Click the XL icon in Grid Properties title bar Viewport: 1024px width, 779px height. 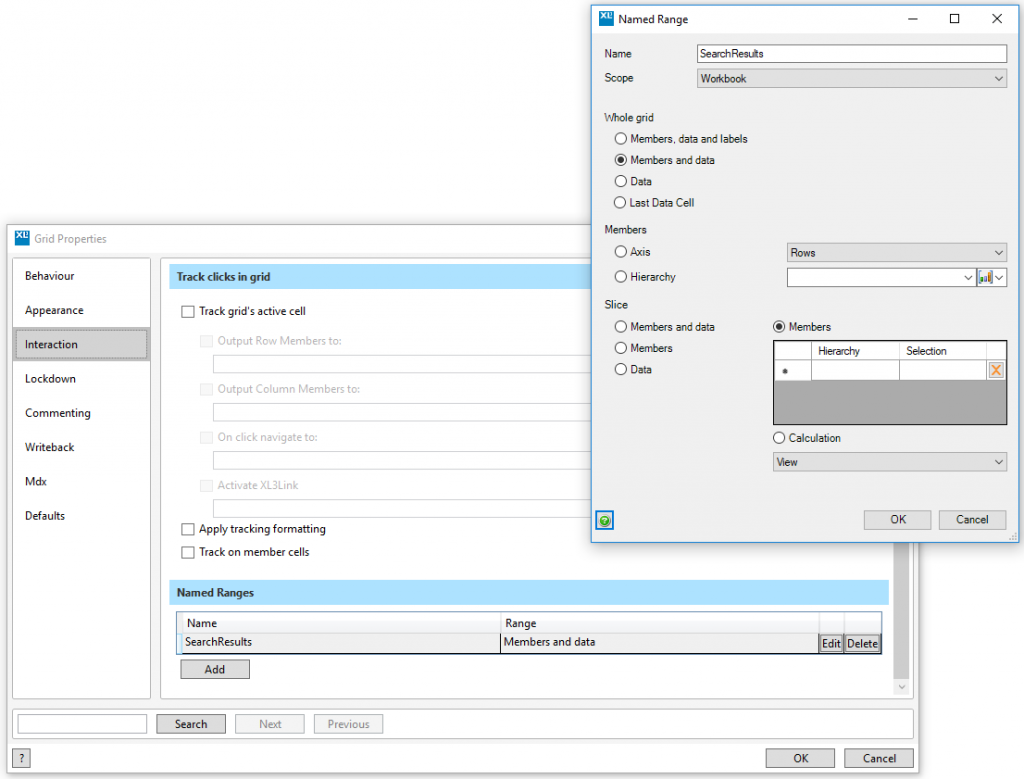[22, 238]
